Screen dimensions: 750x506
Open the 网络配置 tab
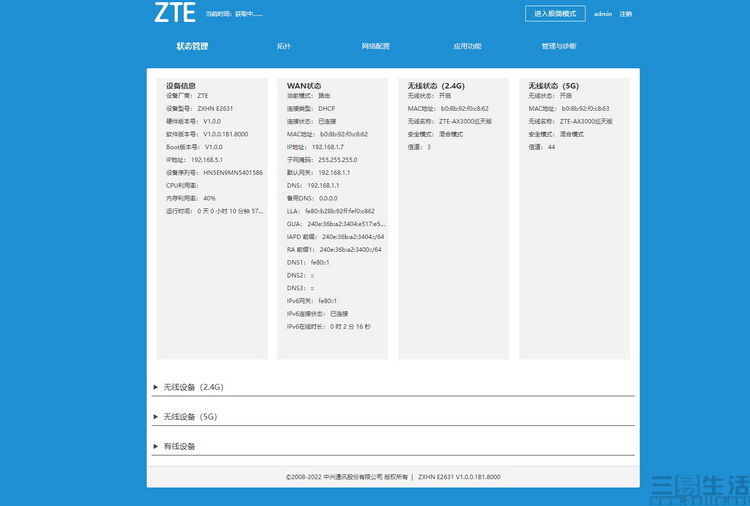click(375, 46)
